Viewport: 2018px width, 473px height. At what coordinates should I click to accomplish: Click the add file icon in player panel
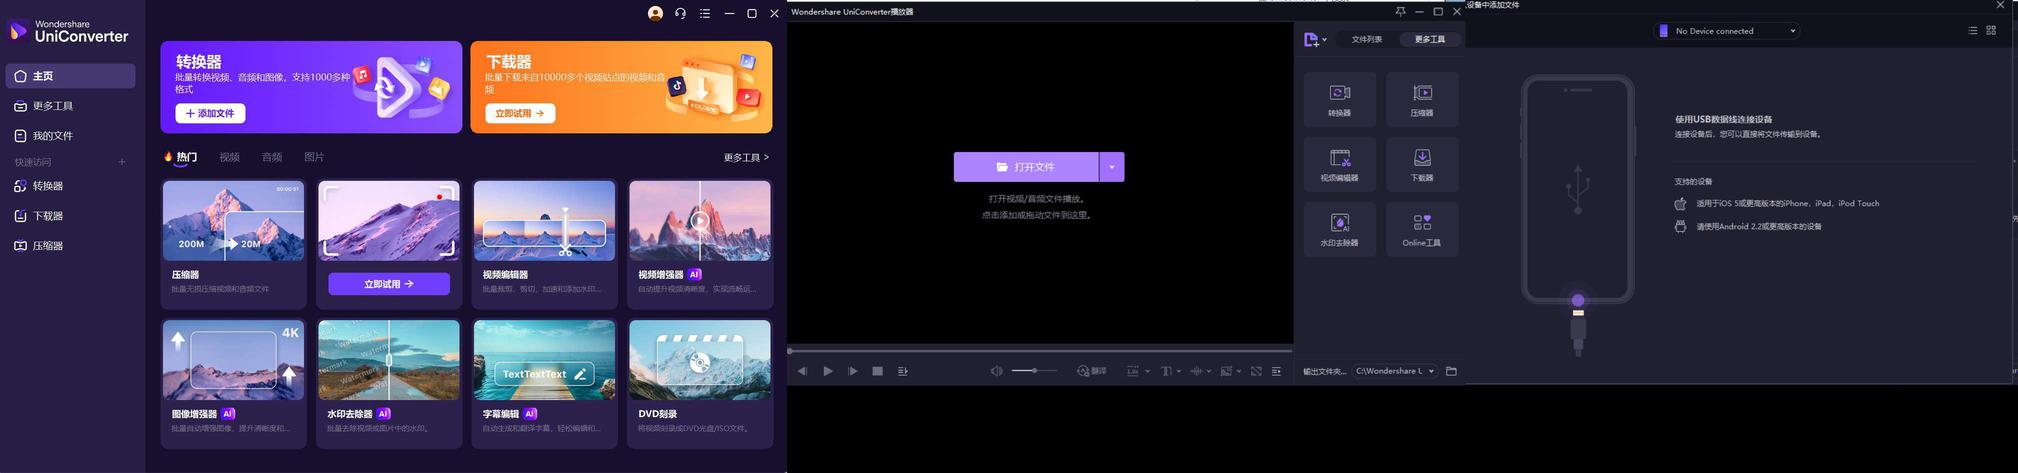coord(1311,40)
